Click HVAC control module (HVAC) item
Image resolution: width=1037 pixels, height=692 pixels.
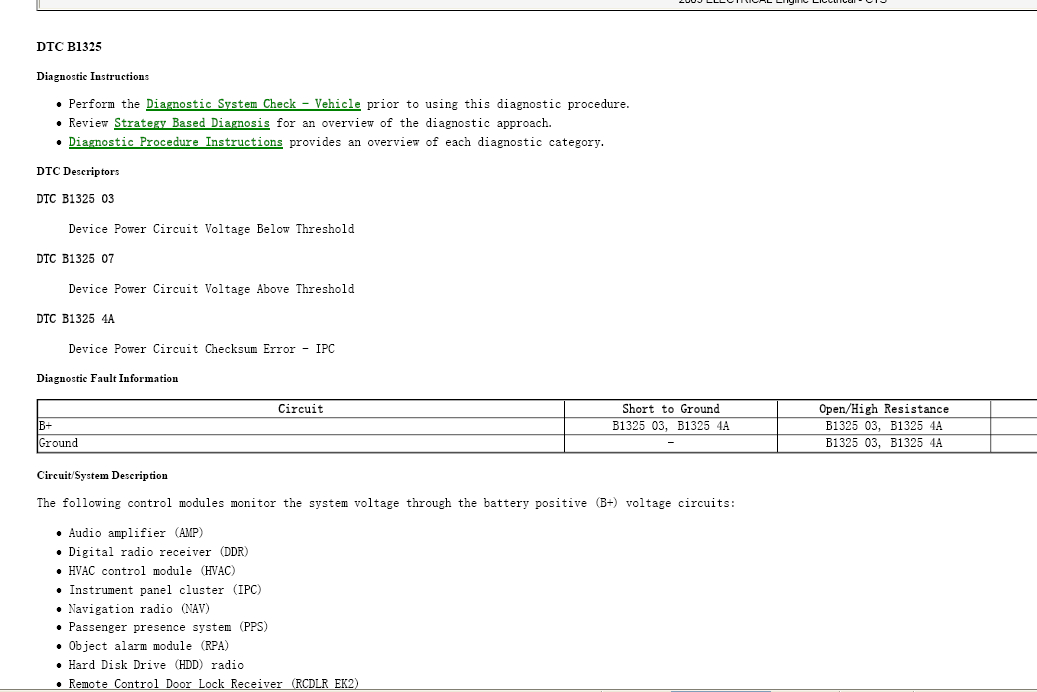pyautogui.click(x=152, y=571)
